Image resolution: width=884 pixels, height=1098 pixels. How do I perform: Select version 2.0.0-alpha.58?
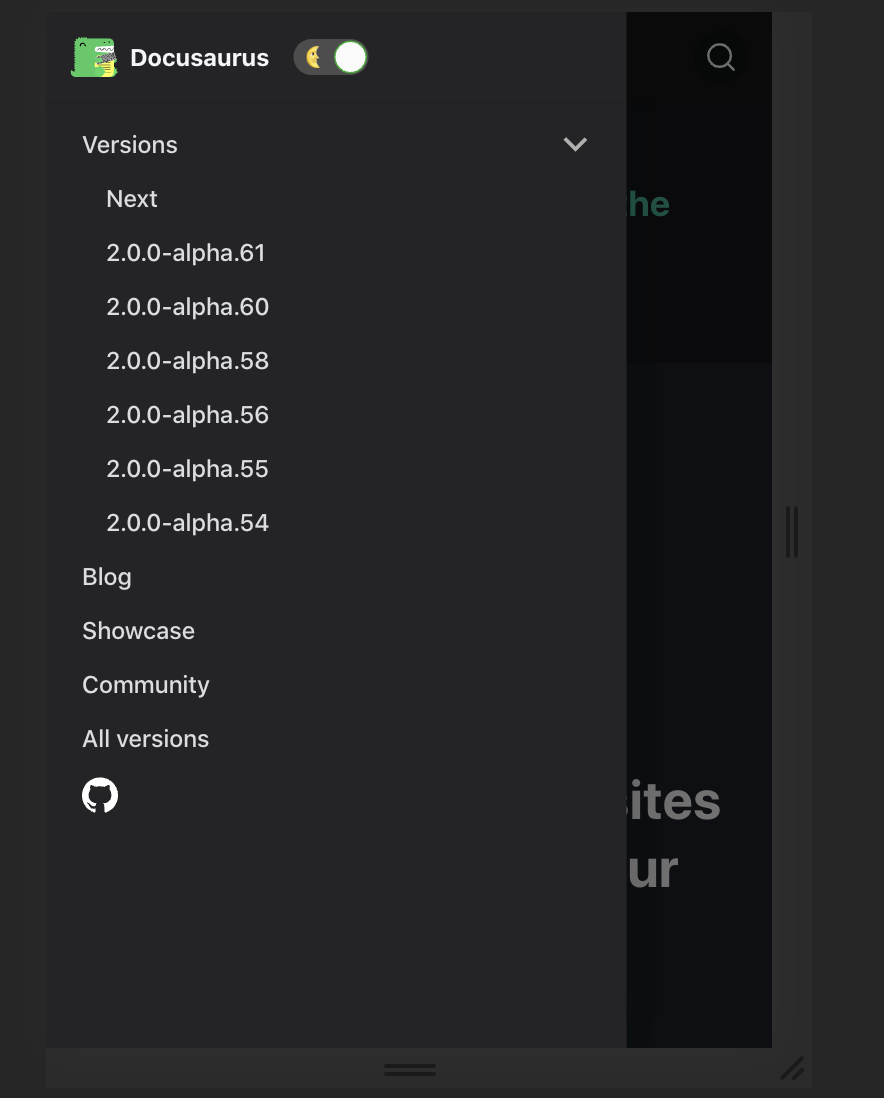[187, 360]
